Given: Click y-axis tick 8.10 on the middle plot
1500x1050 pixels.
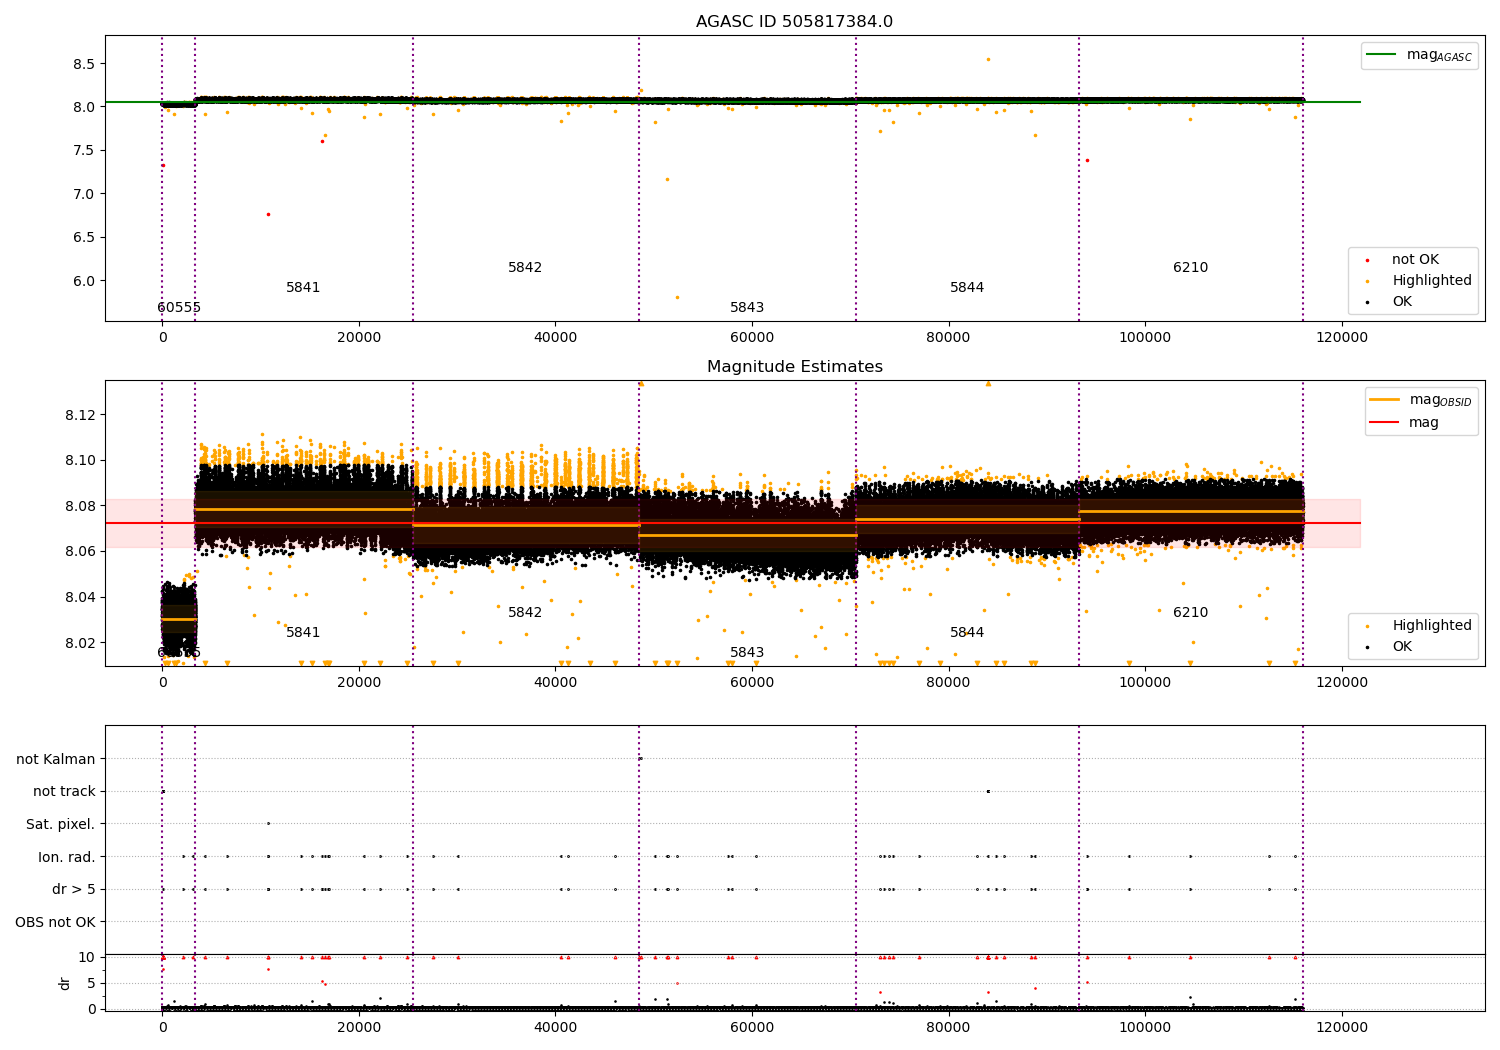Looking at the screenshot, I should pyautogui.click(x=80, y=461).
